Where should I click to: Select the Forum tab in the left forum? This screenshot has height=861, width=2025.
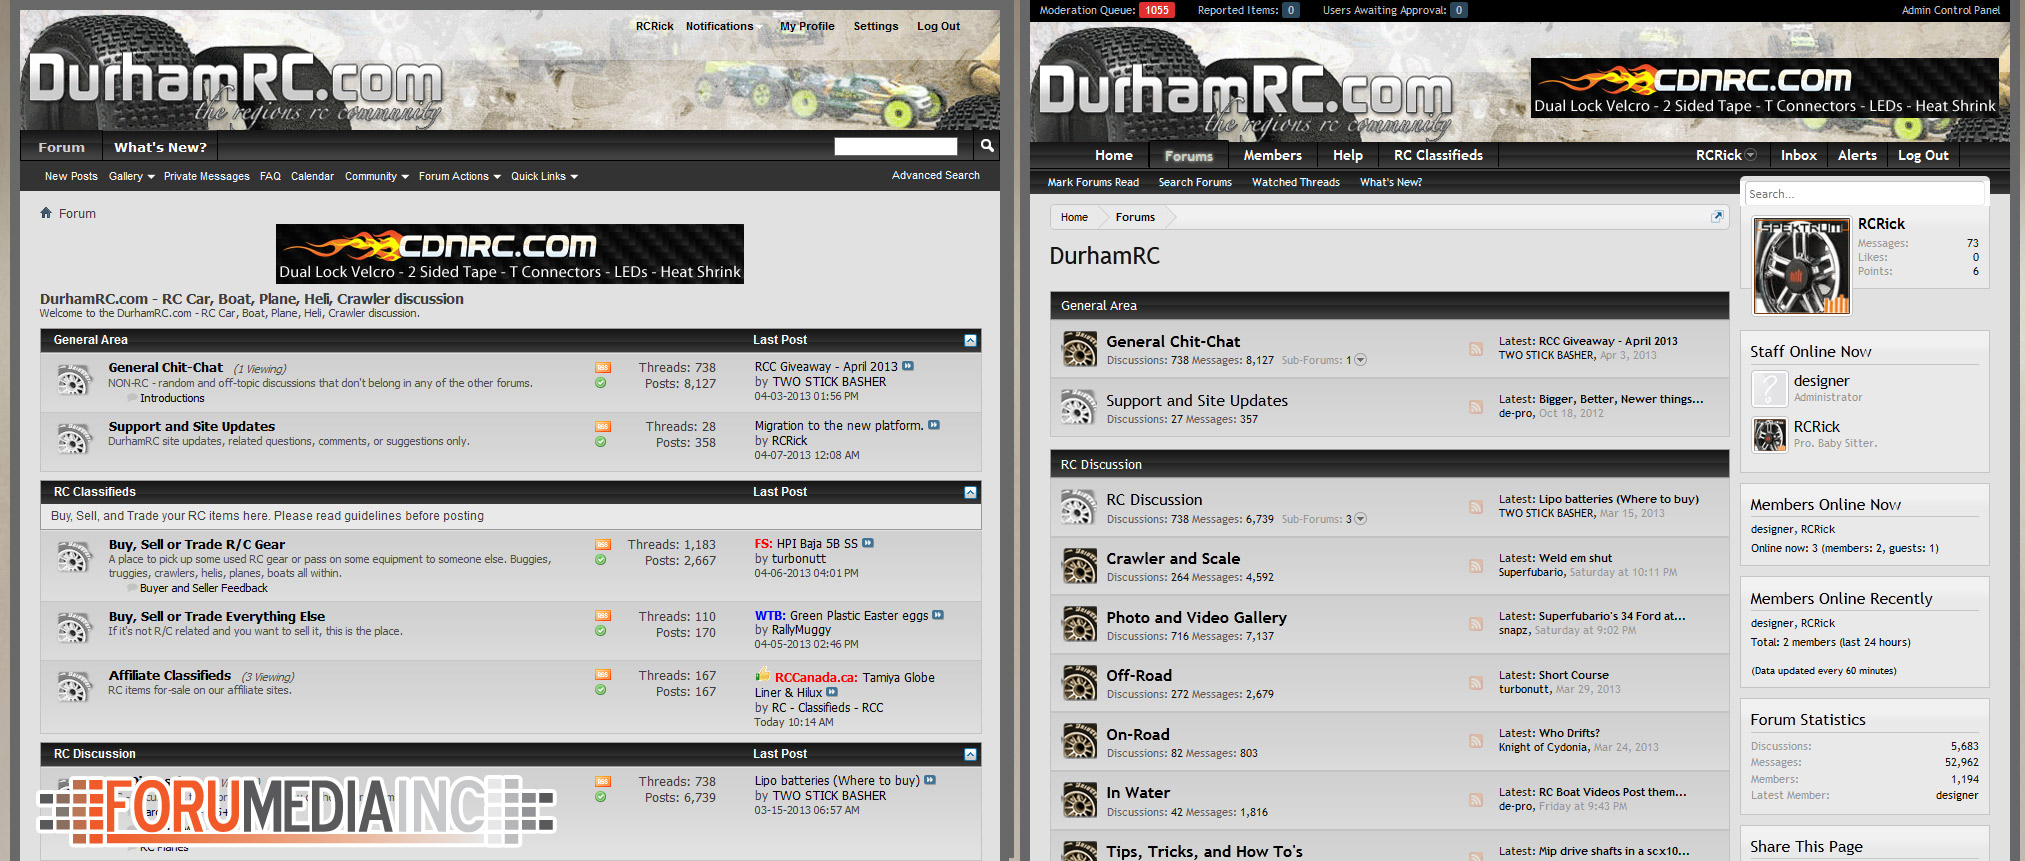61,147
